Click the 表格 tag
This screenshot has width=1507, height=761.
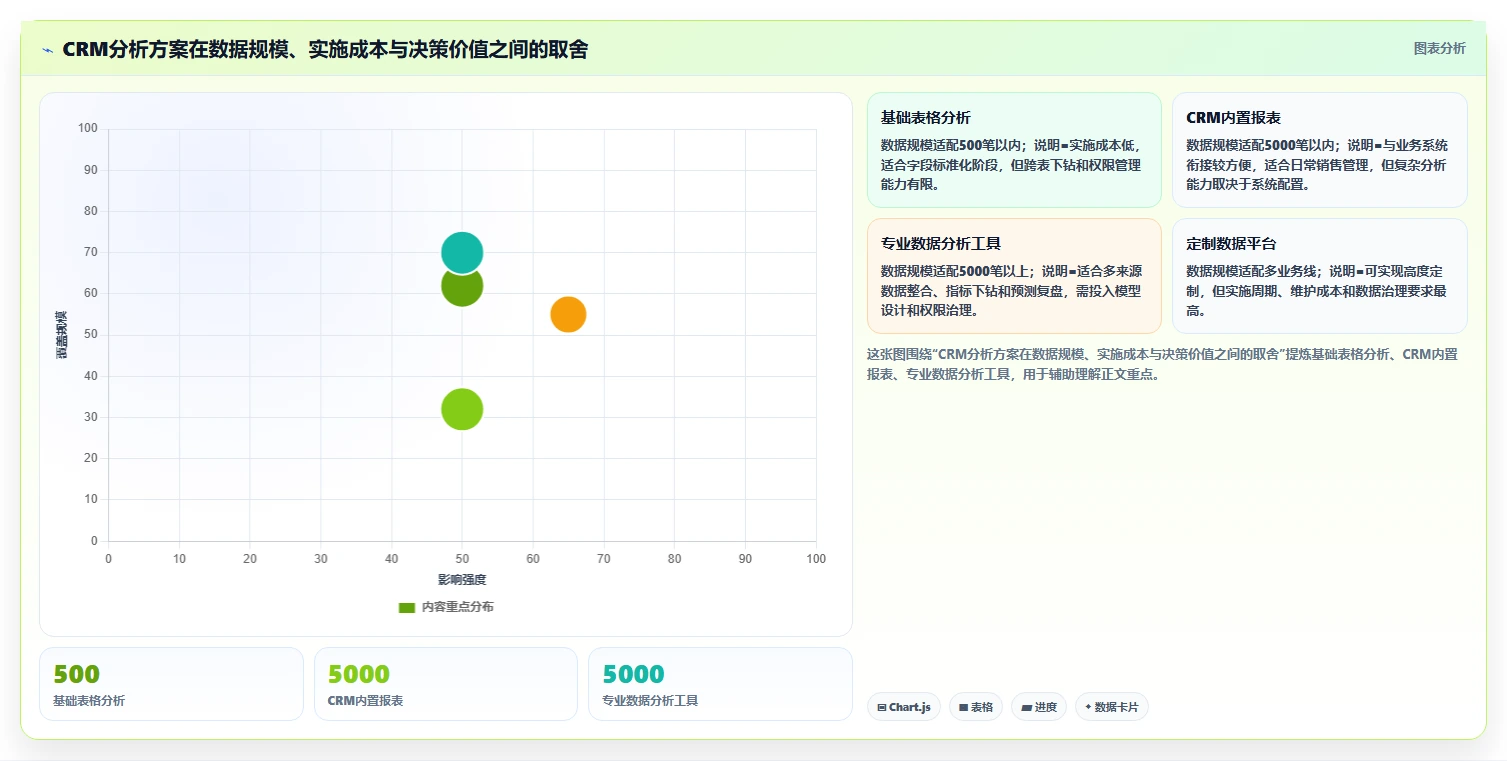tap(976, 707)
